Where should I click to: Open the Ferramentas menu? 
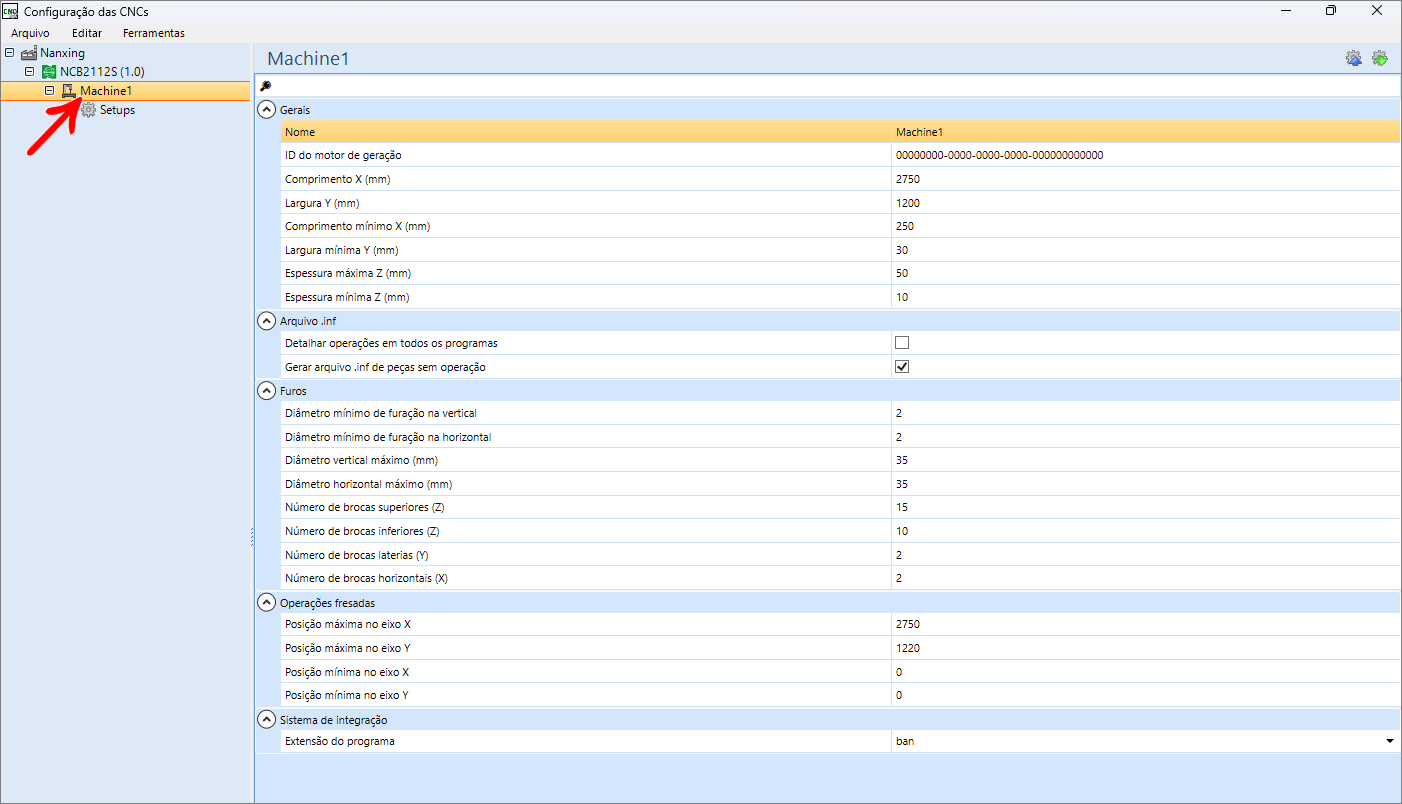coord(154,33)
